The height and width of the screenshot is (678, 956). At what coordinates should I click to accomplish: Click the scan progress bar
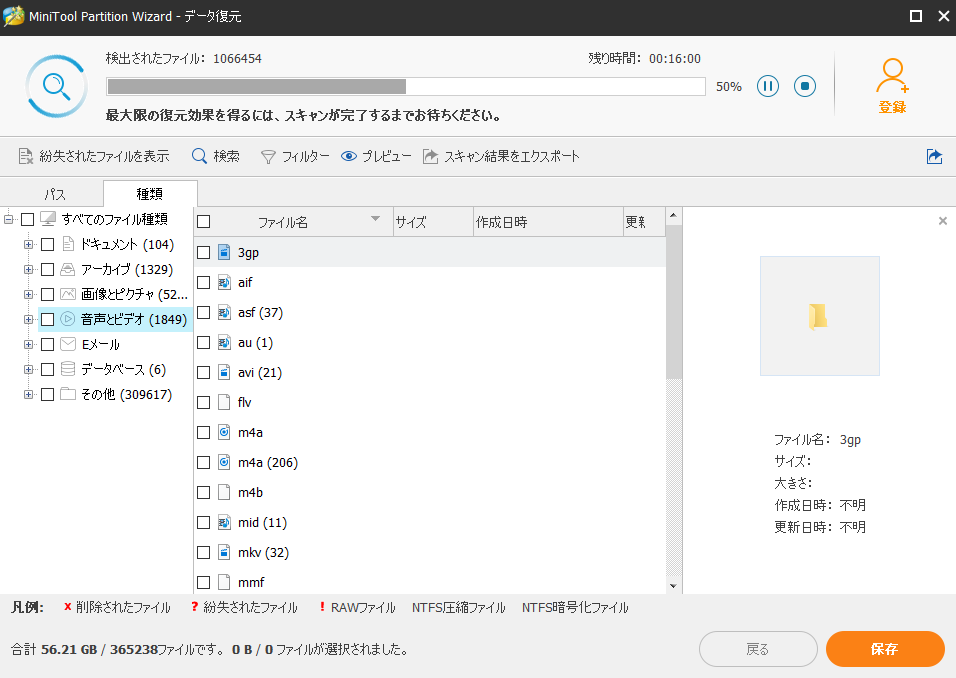click(x=406, y=87)
